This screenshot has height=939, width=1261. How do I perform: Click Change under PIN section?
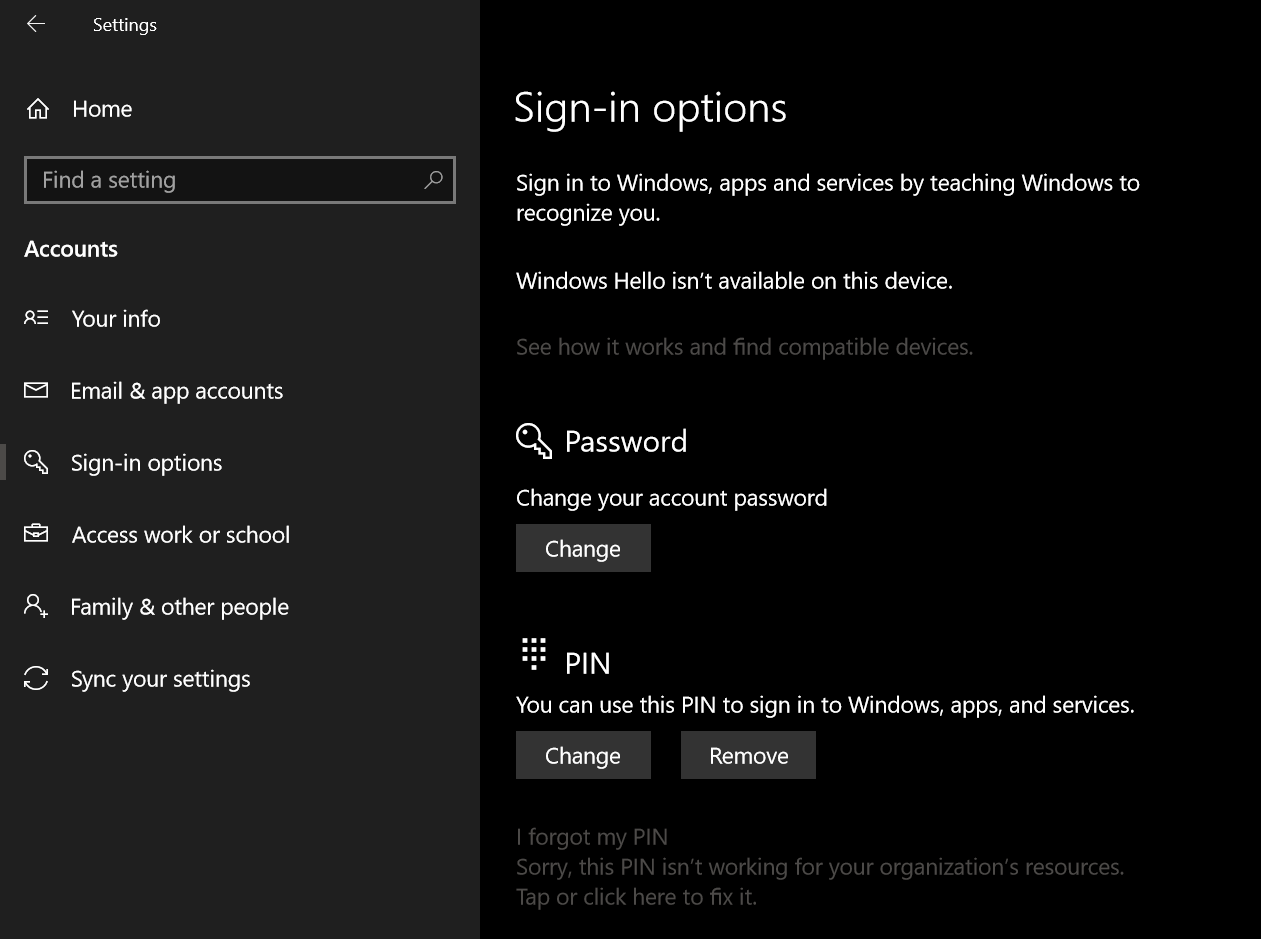(x=583, y=755)
